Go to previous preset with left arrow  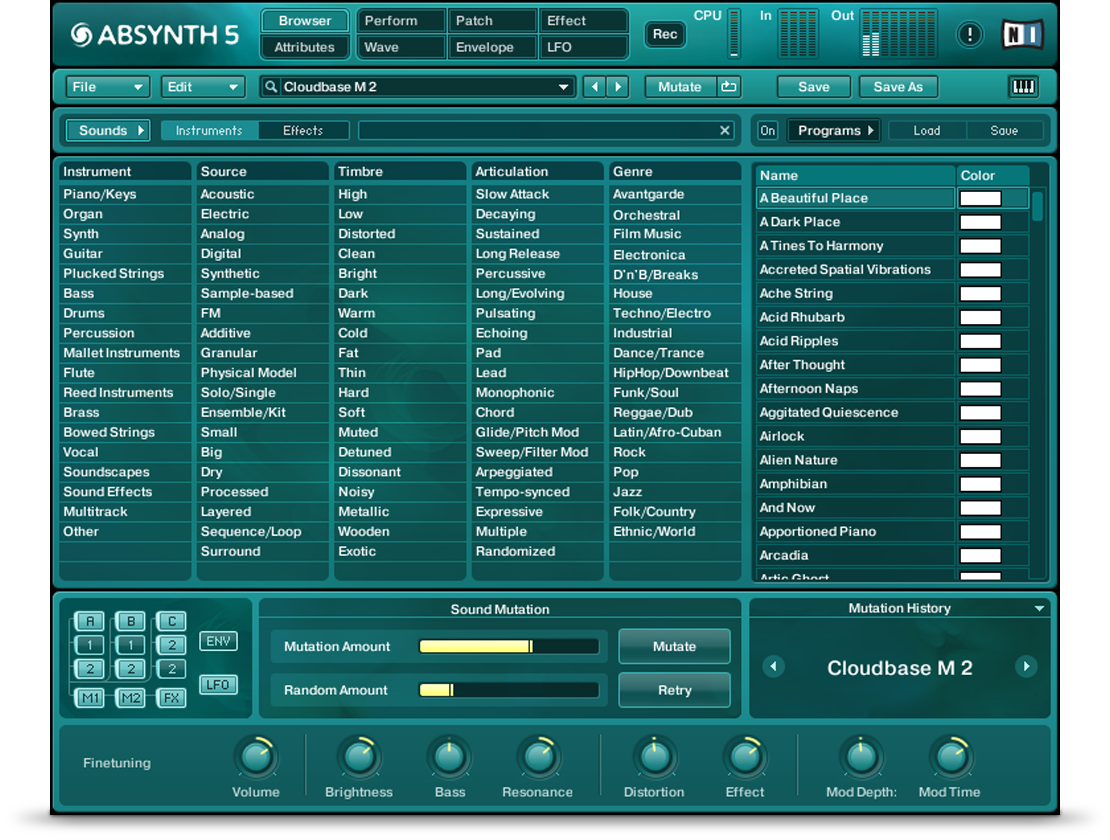point(595,87)
